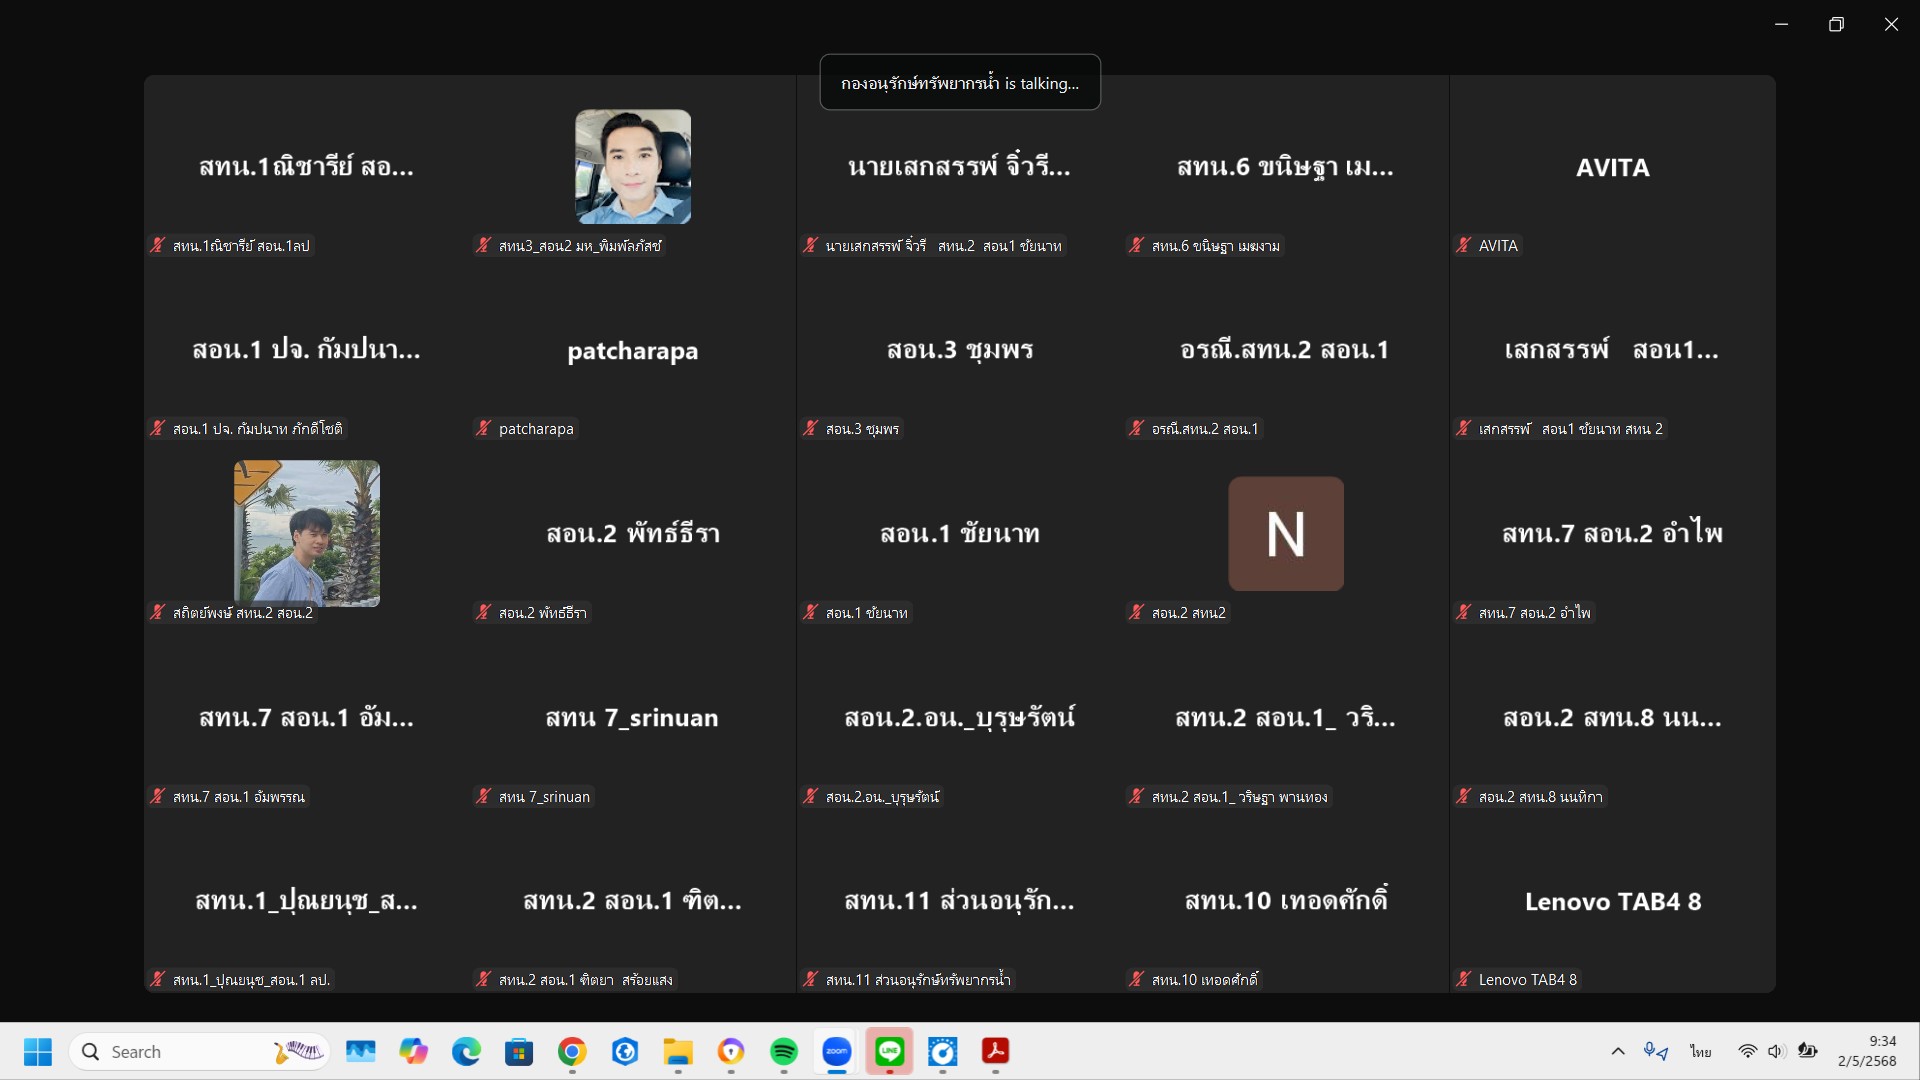Viewport: 1920px width, 1080px height.
Task: Open Google Chrome from taskbar
Action: point(572,1051)
